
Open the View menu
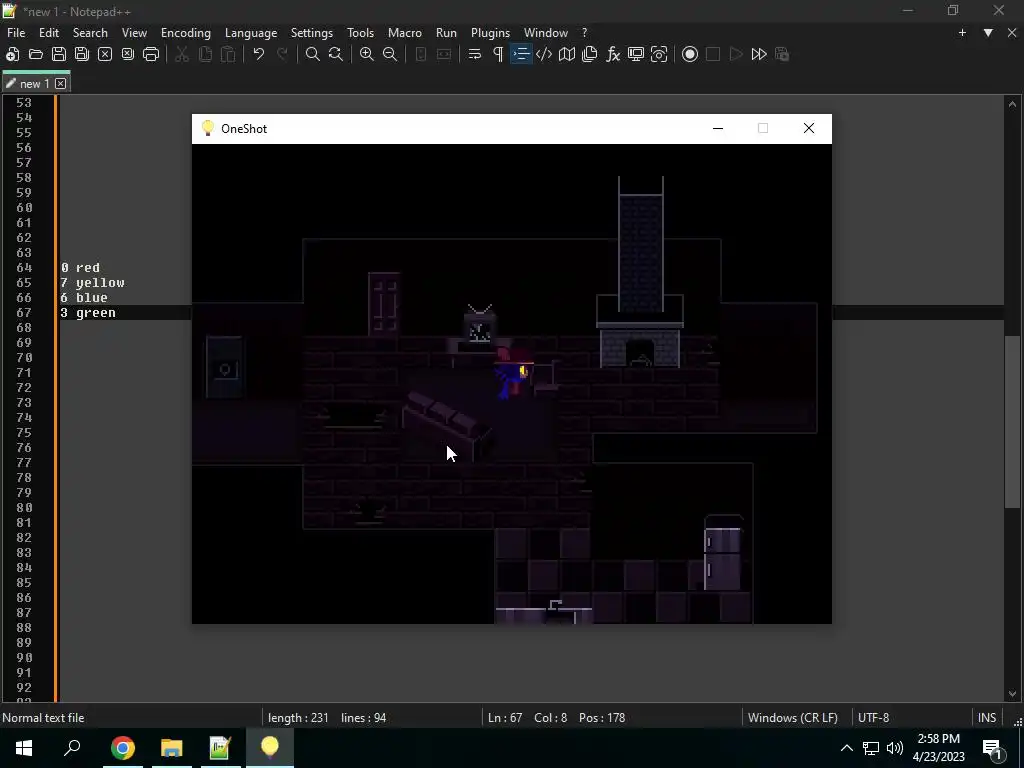(134, 33)
